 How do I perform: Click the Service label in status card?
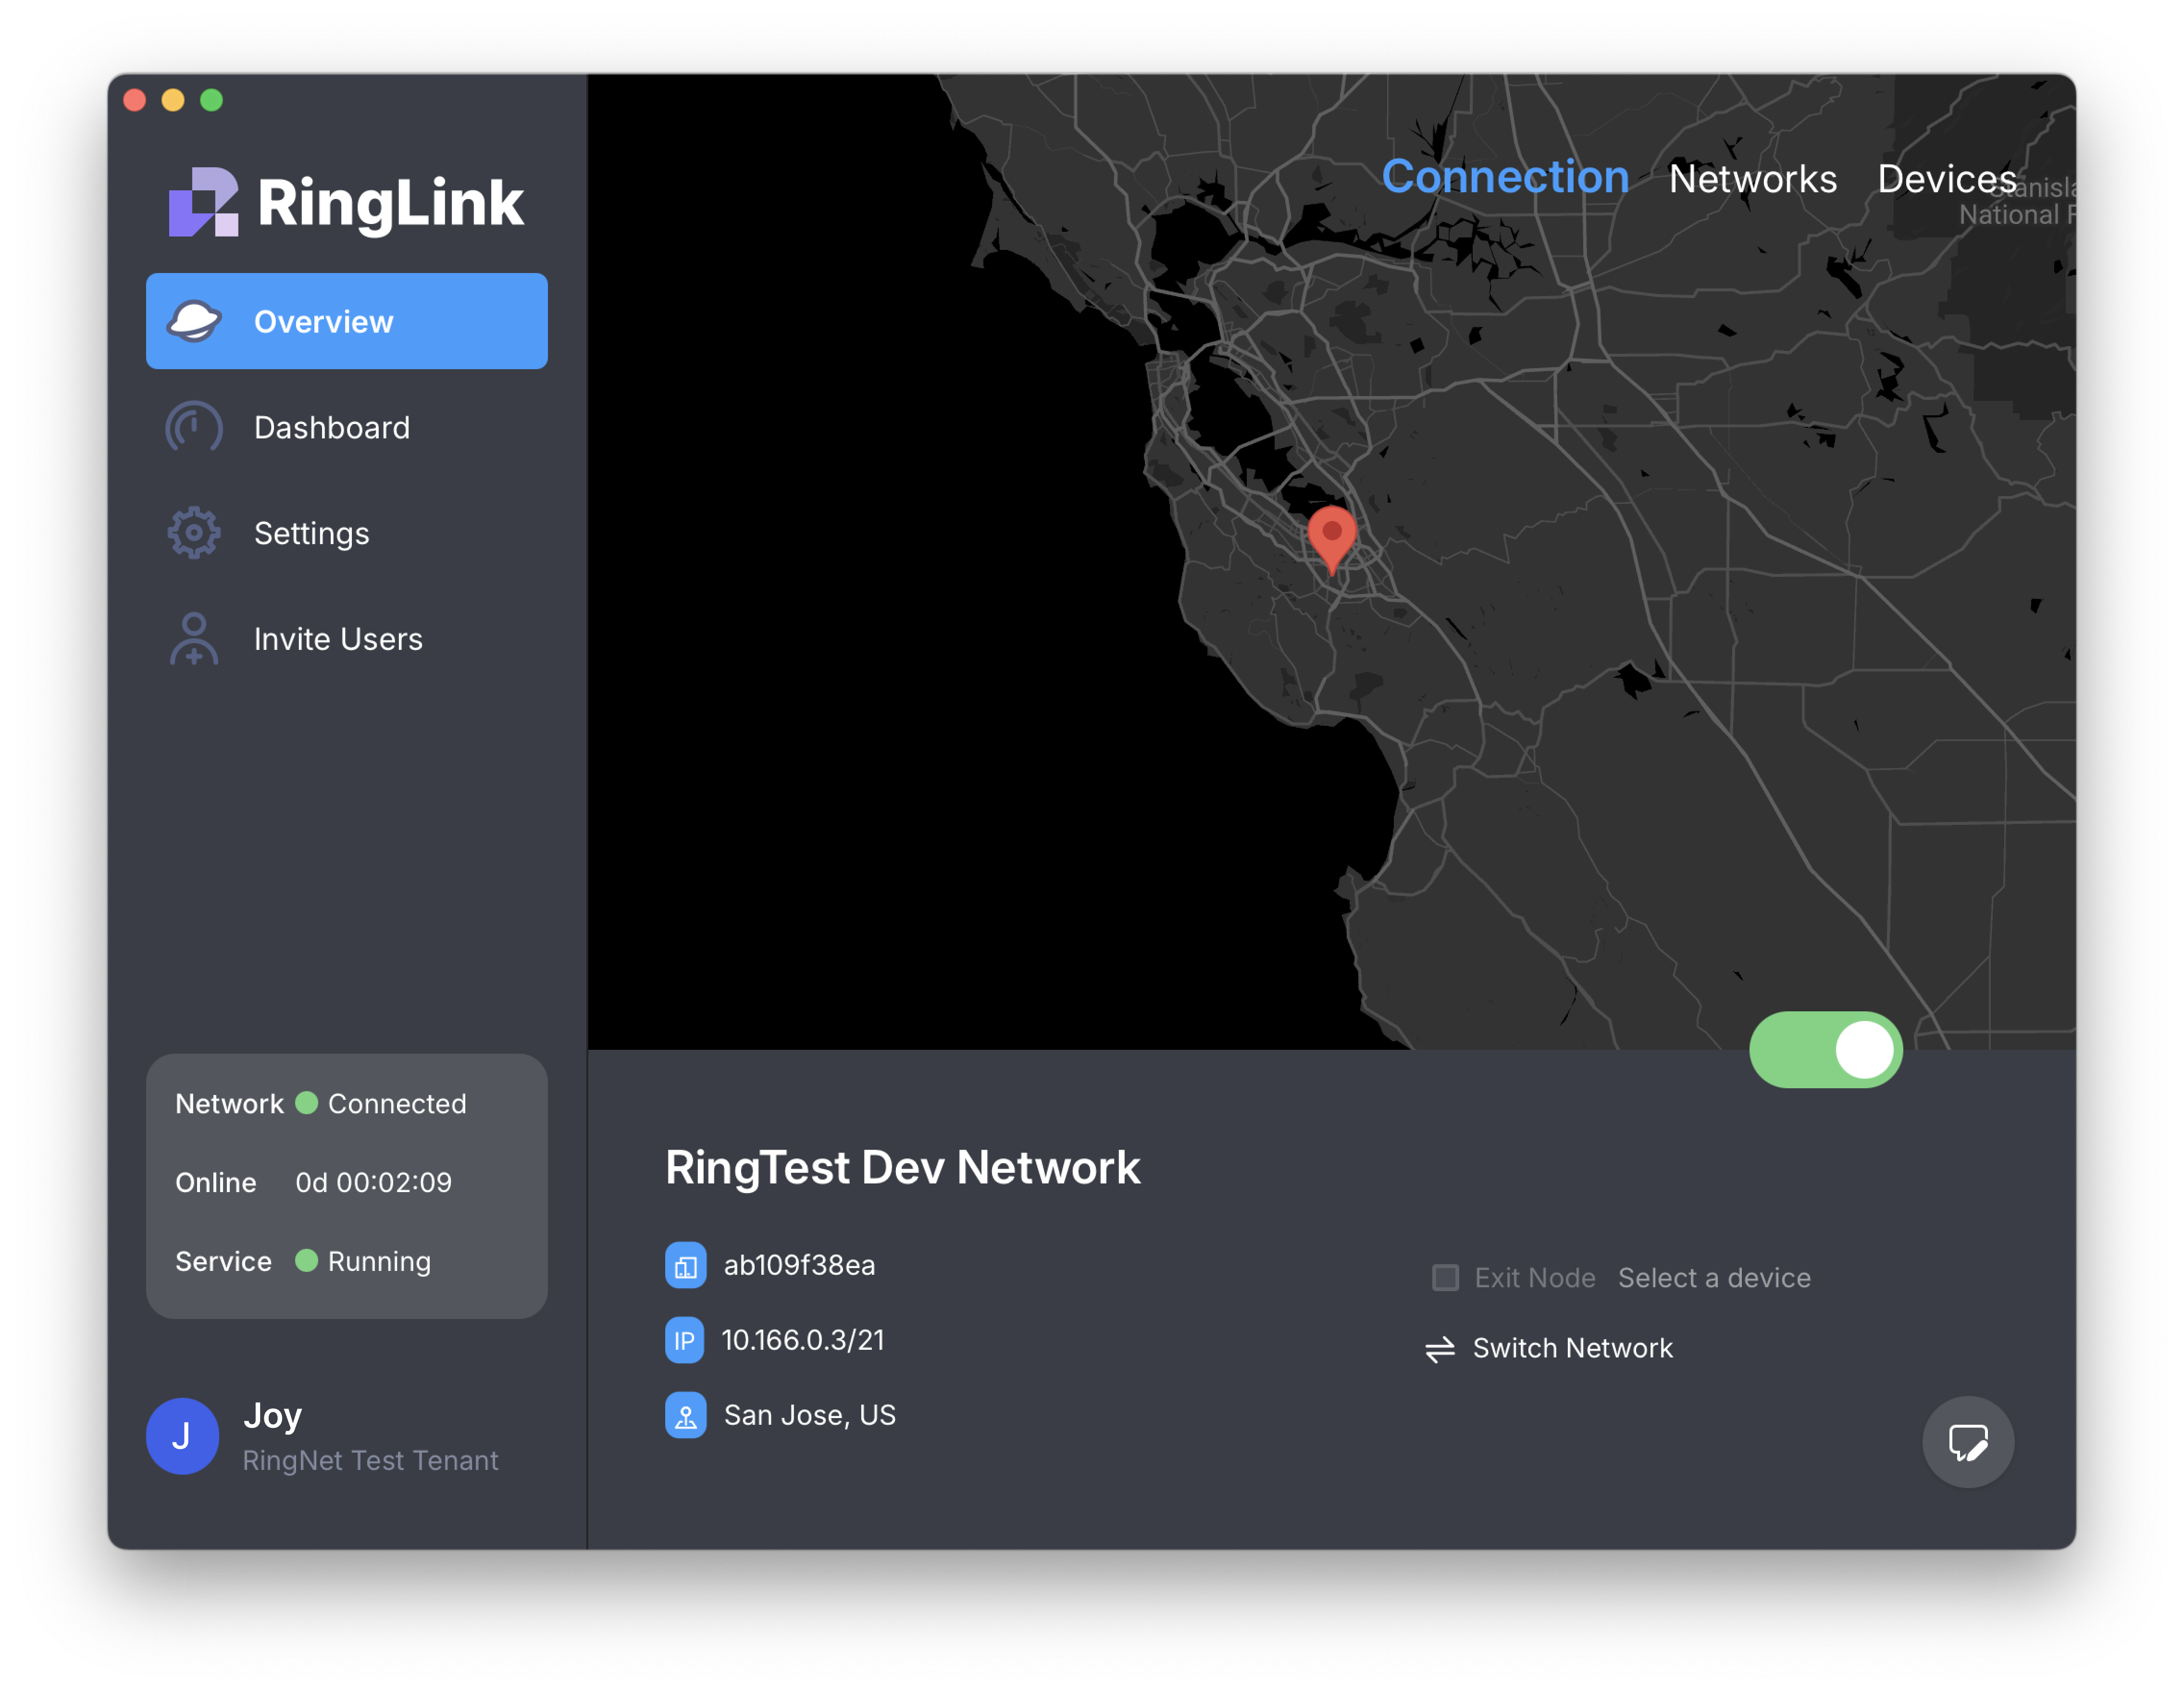[x=223, y=1262]
